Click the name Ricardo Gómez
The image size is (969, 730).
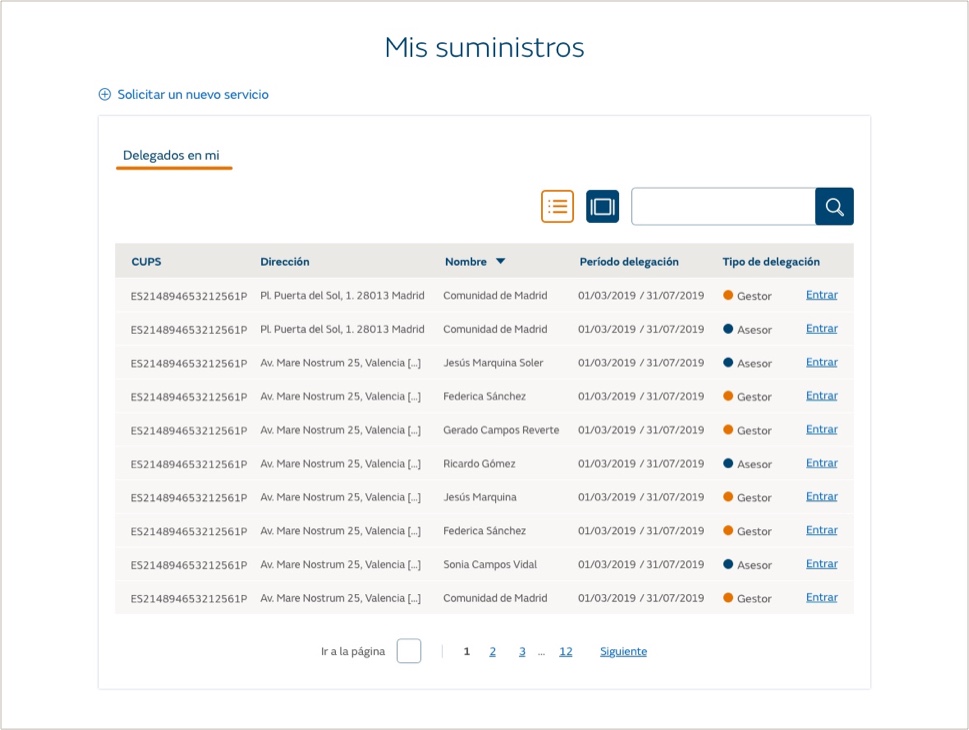coord(479,464)
